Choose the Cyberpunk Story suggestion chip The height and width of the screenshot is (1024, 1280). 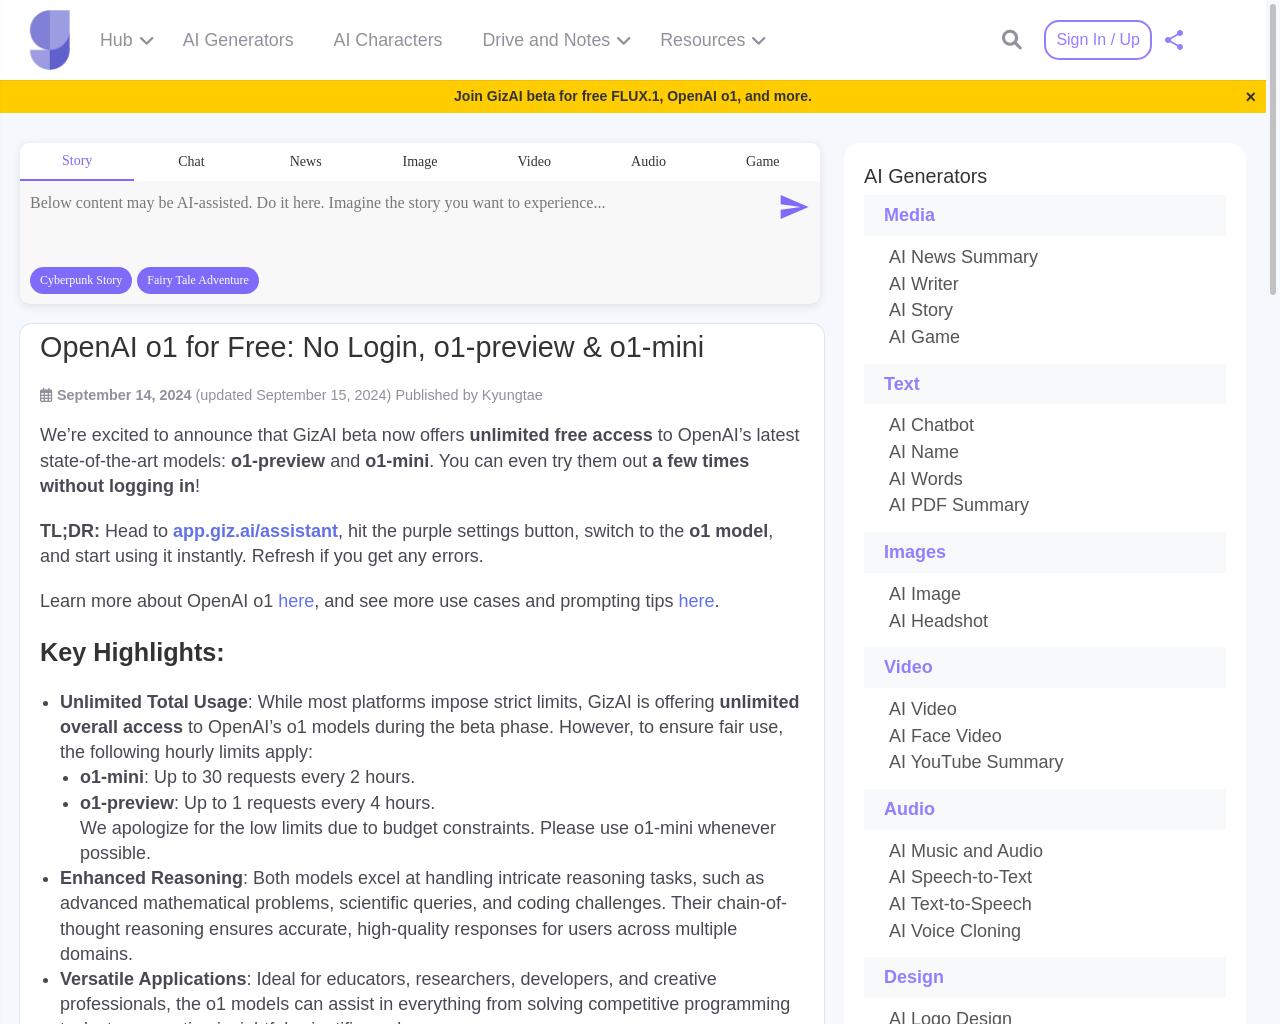coord(81,280)
